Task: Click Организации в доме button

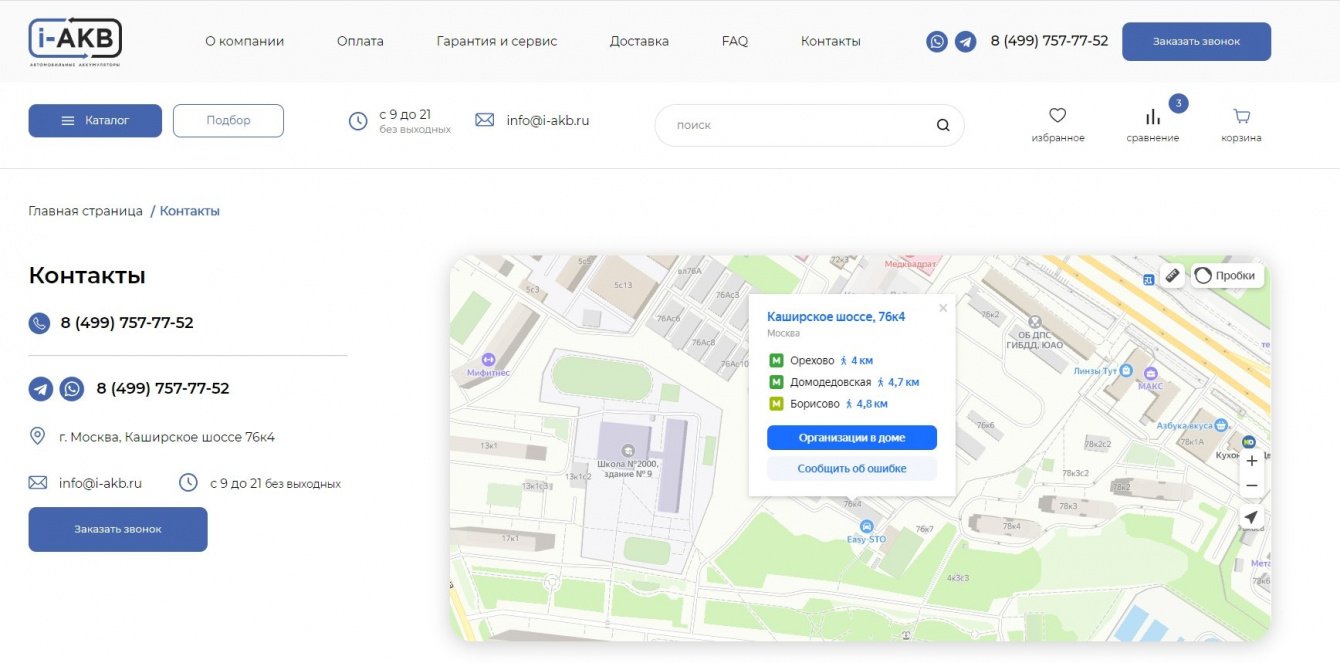Action: (852, 438)
